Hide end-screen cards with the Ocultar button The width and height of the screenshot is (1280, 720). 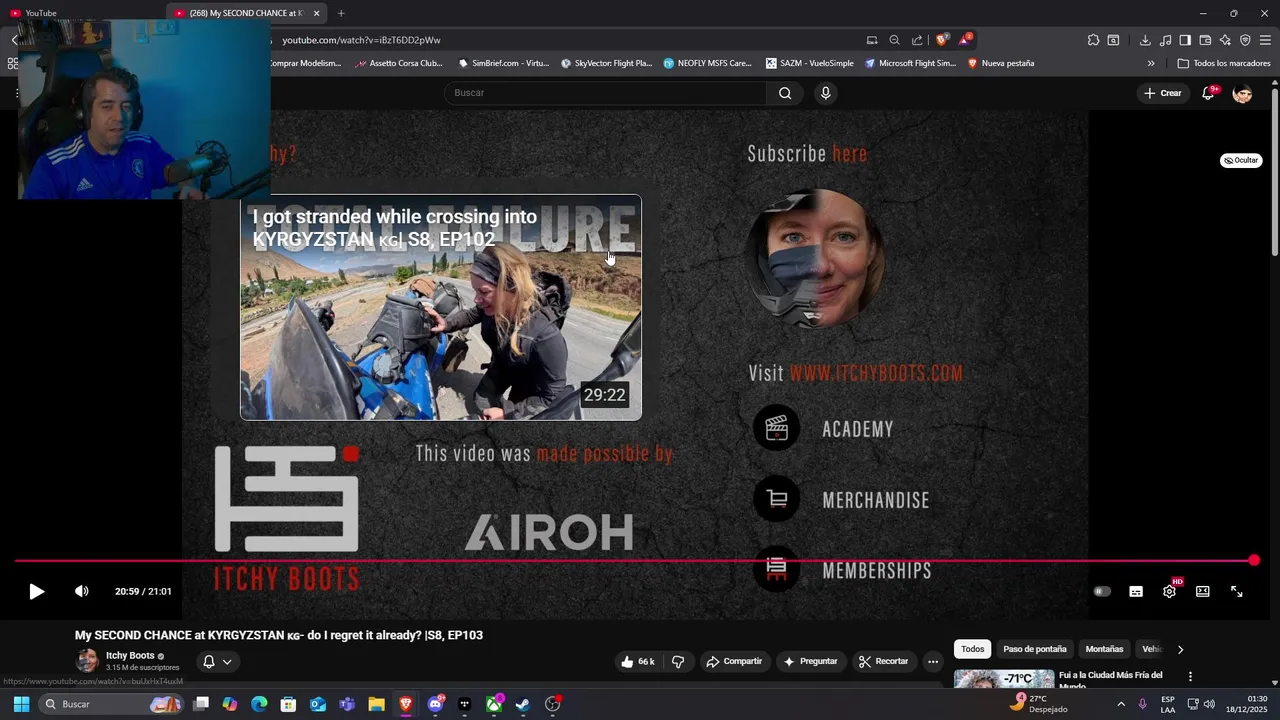[1241, 160]
